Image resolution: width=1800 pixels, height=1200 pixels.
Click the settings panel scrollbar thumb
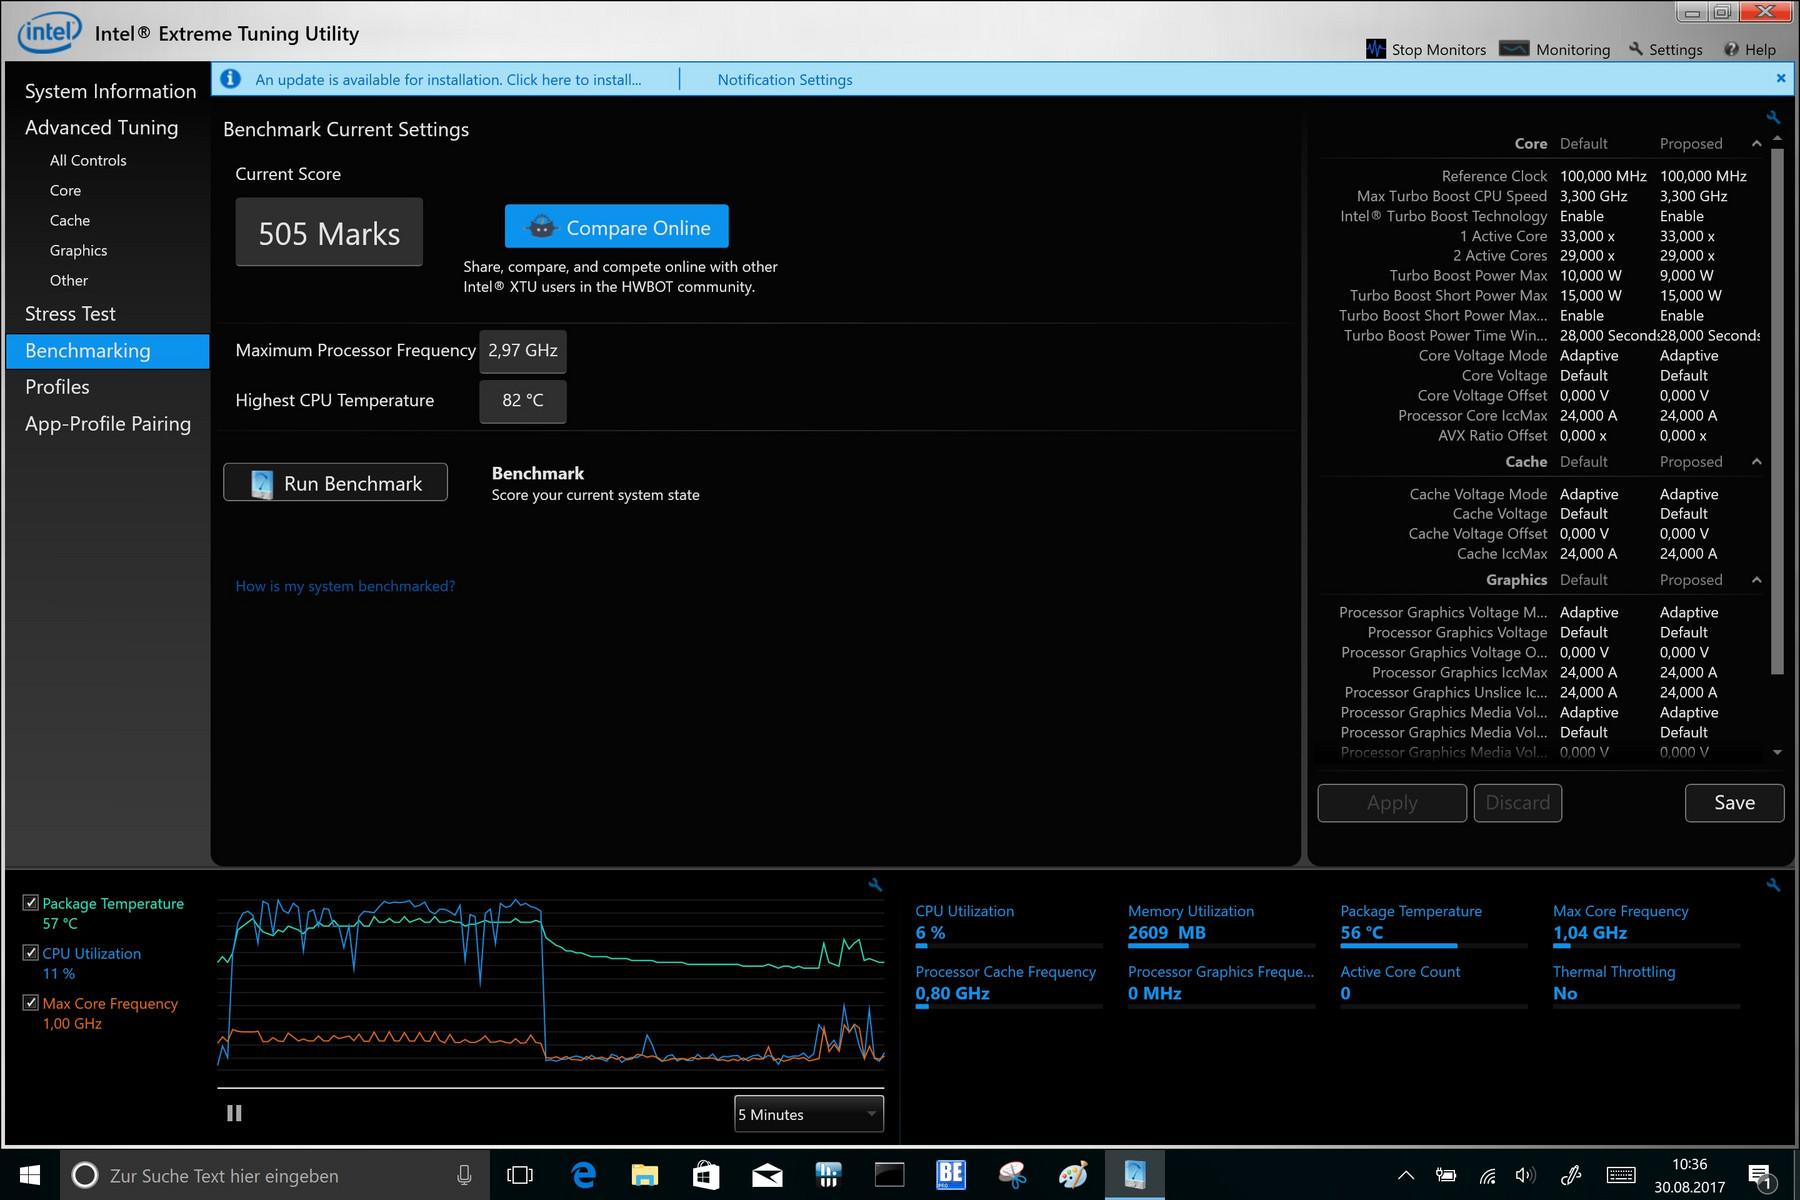tap(1777, 410)
